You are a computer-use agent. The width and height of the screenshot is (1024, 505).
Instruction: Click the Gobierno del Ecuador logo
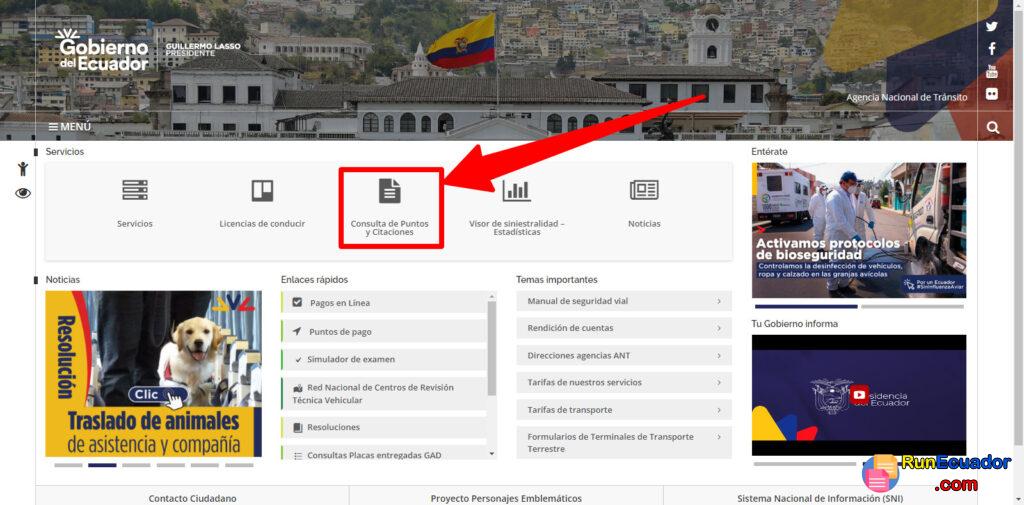pyautogui.click(x=103, y=50)
